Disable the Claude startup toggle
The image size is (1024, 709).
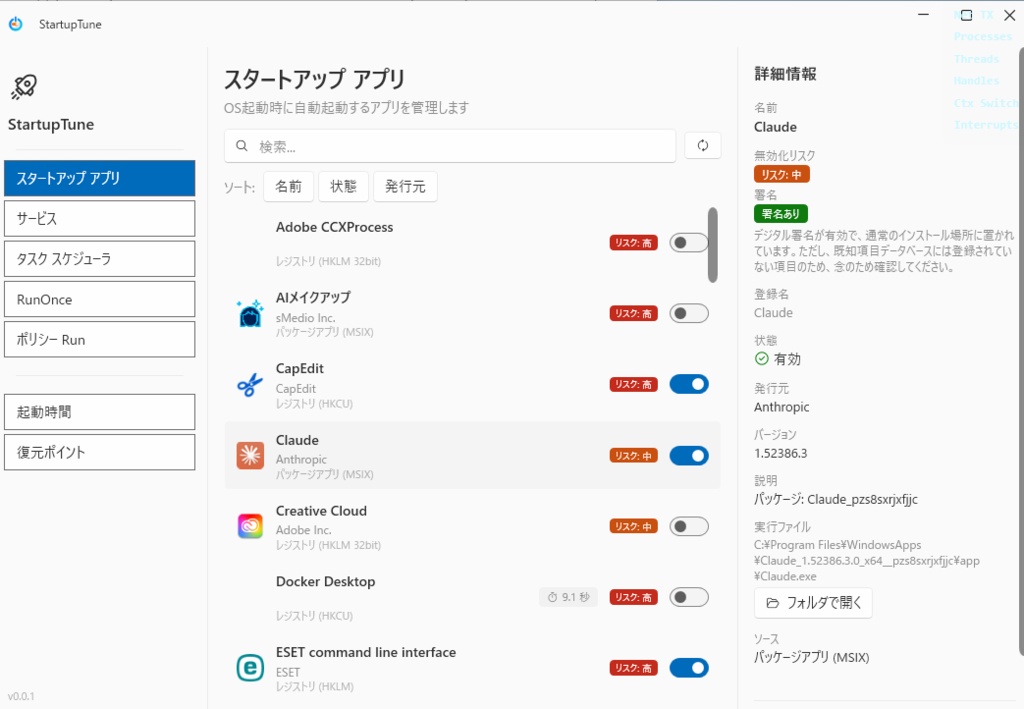(x=689, y=456)
